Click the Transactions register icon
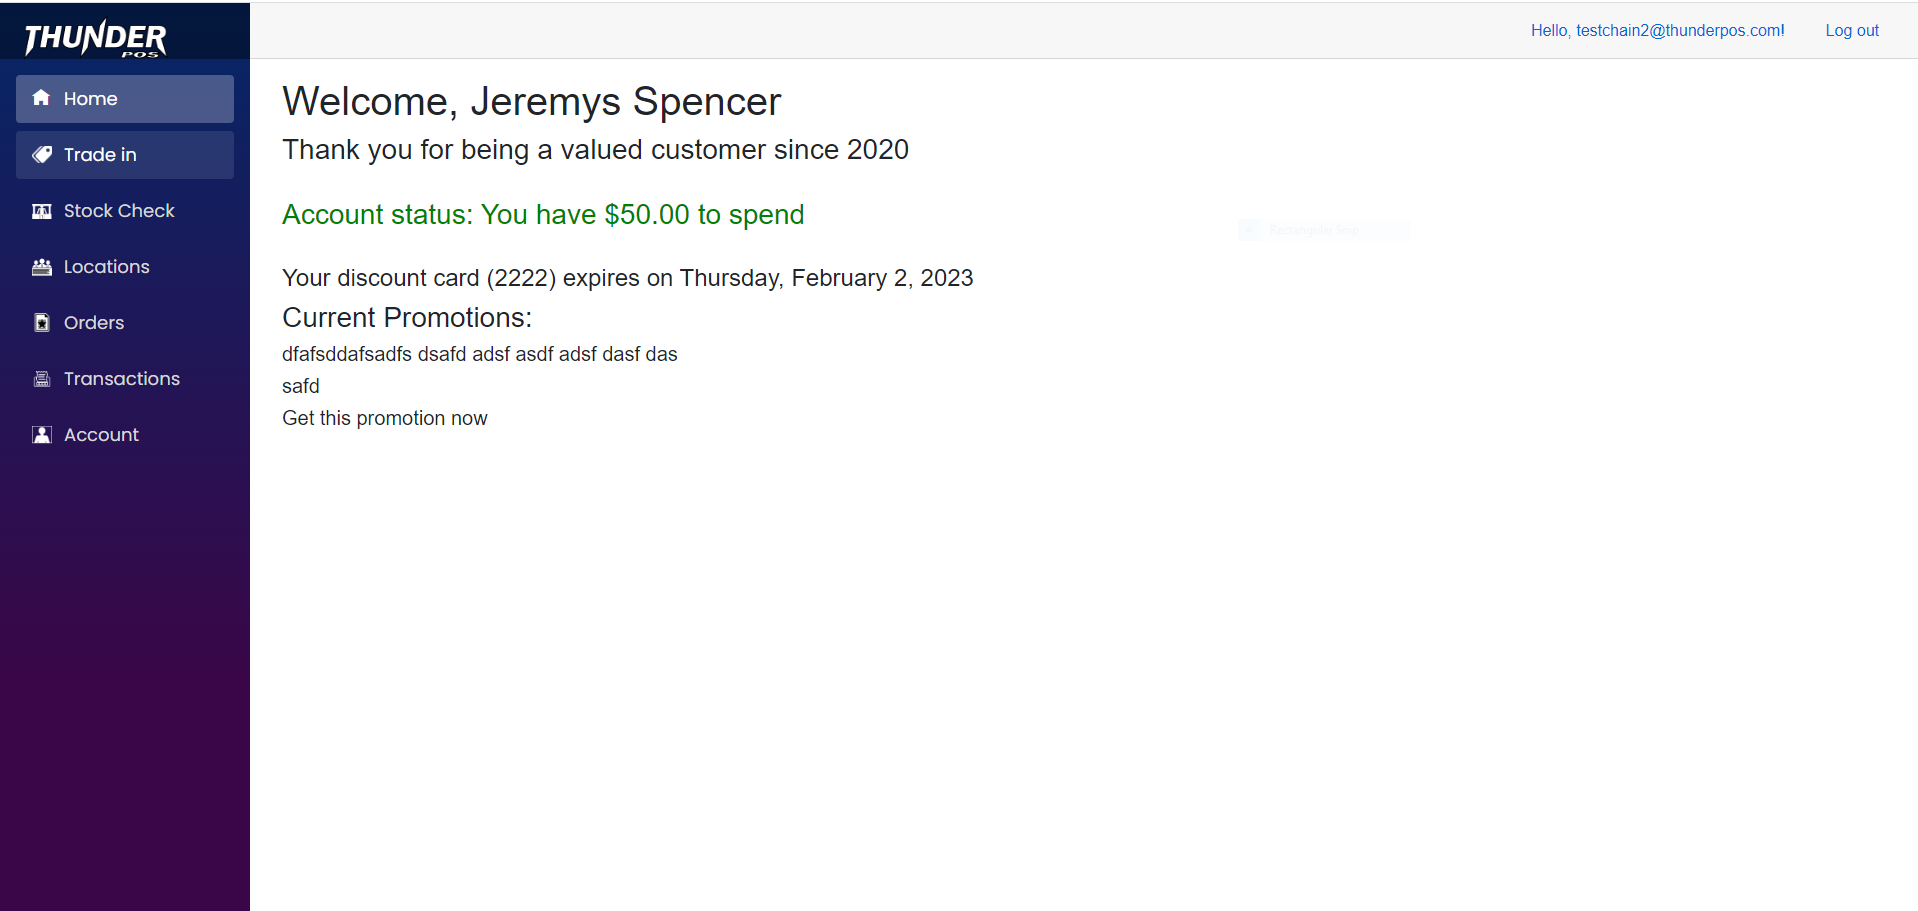The height and width of the screenshot is (911, 1918). pos(42,379)
